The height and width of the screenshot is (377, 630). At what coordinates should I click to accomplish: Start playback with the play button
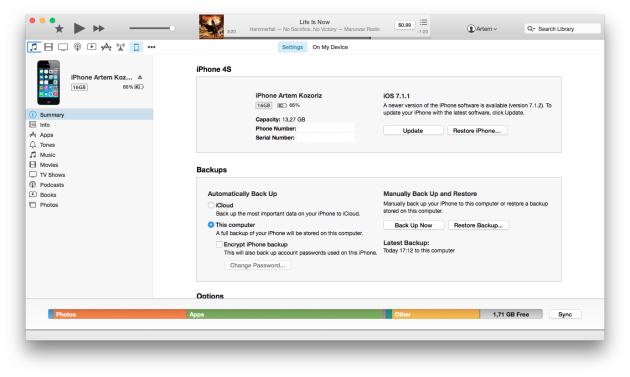coord(79,28)
